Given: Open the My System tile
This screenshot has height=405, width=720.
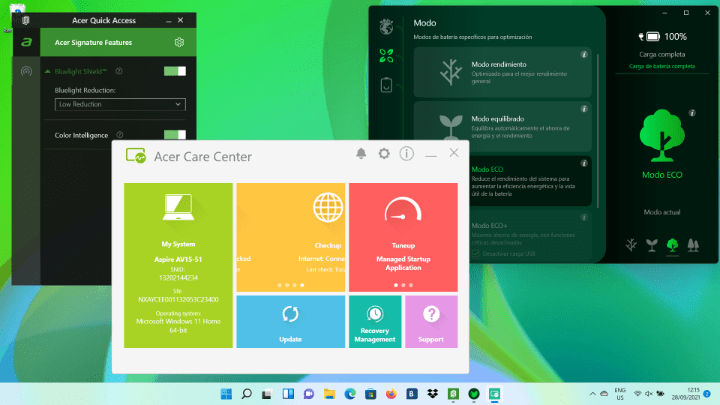Looking at the screenshot, I should [x=178, y=265].
